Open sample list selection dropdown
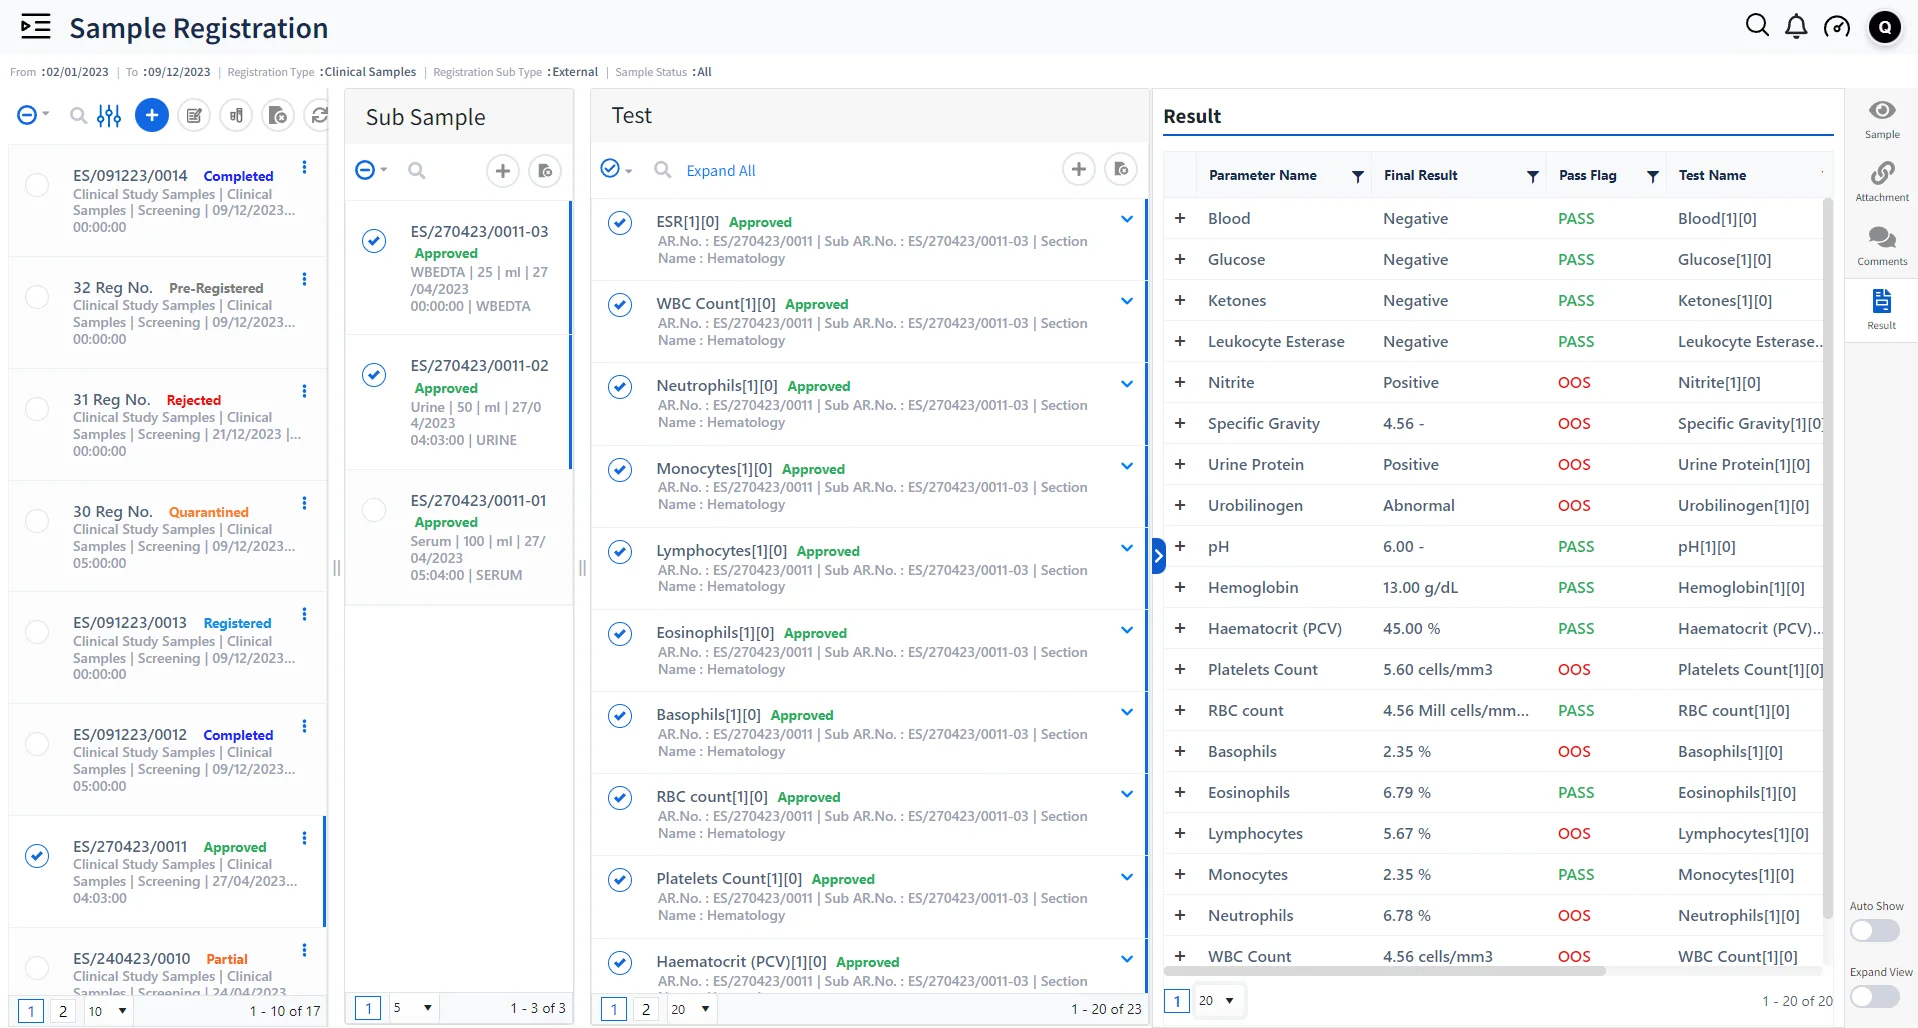Viewport: 1918px width, 1028px height. point(33,115)
